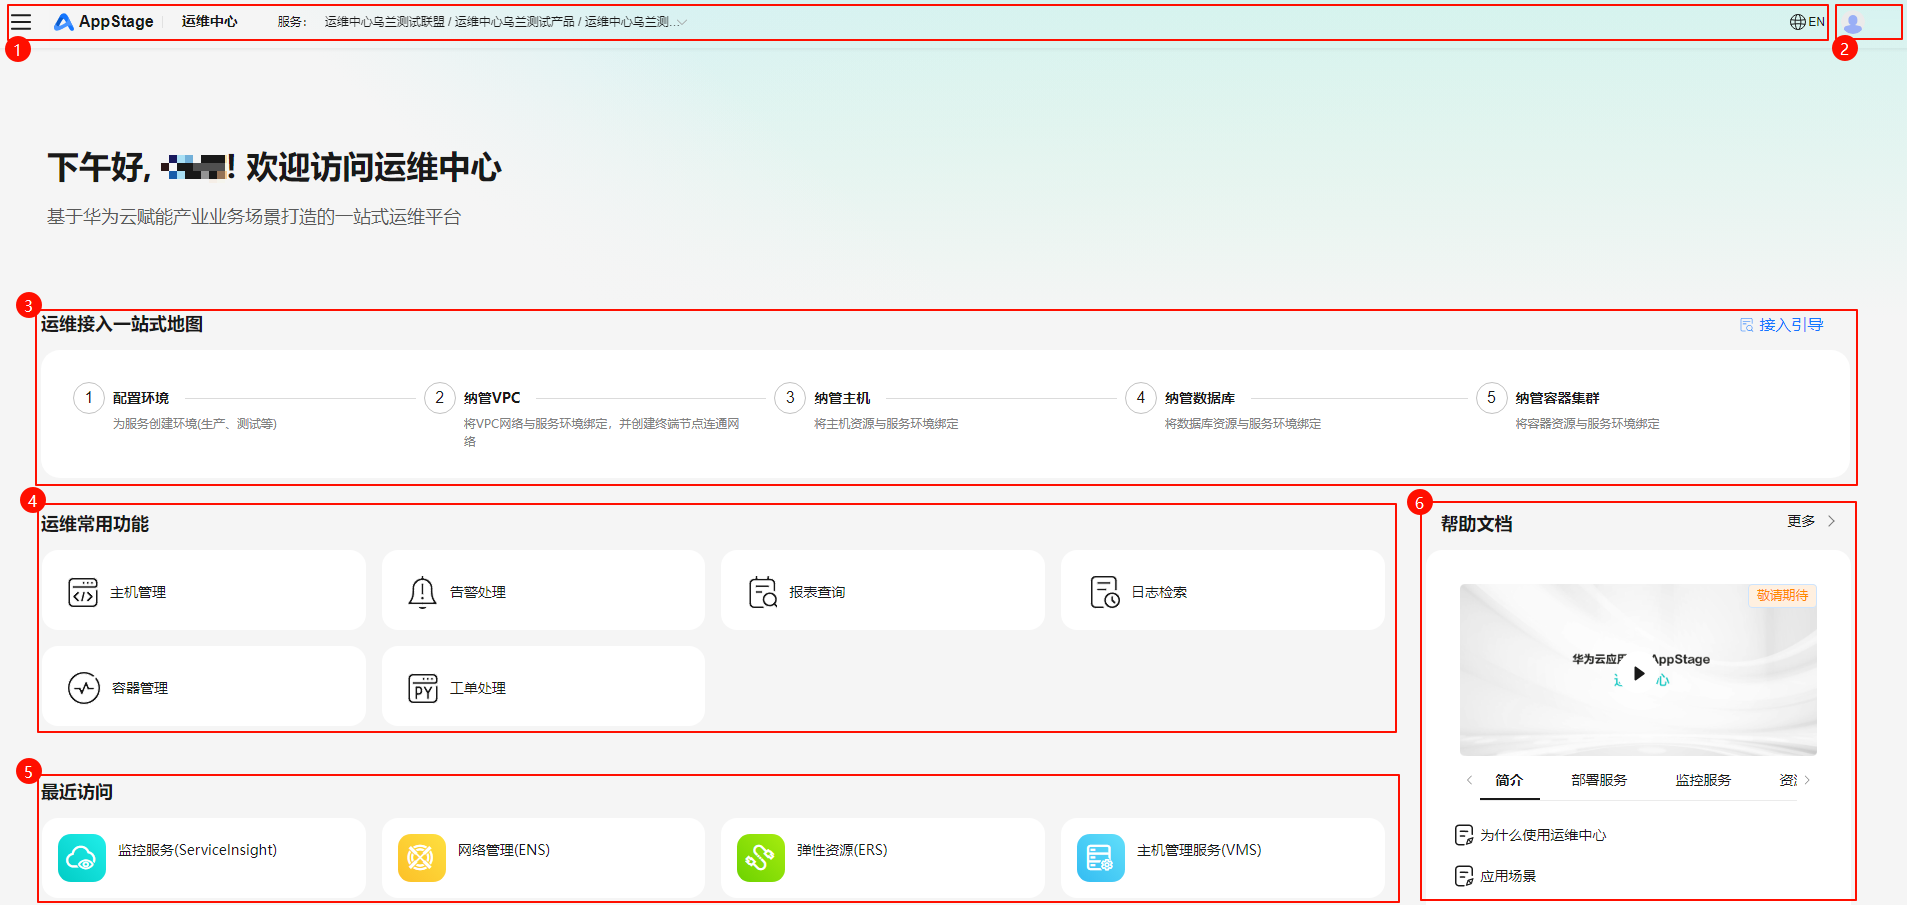Open the hamburger navigation menu

pos(21,22)
